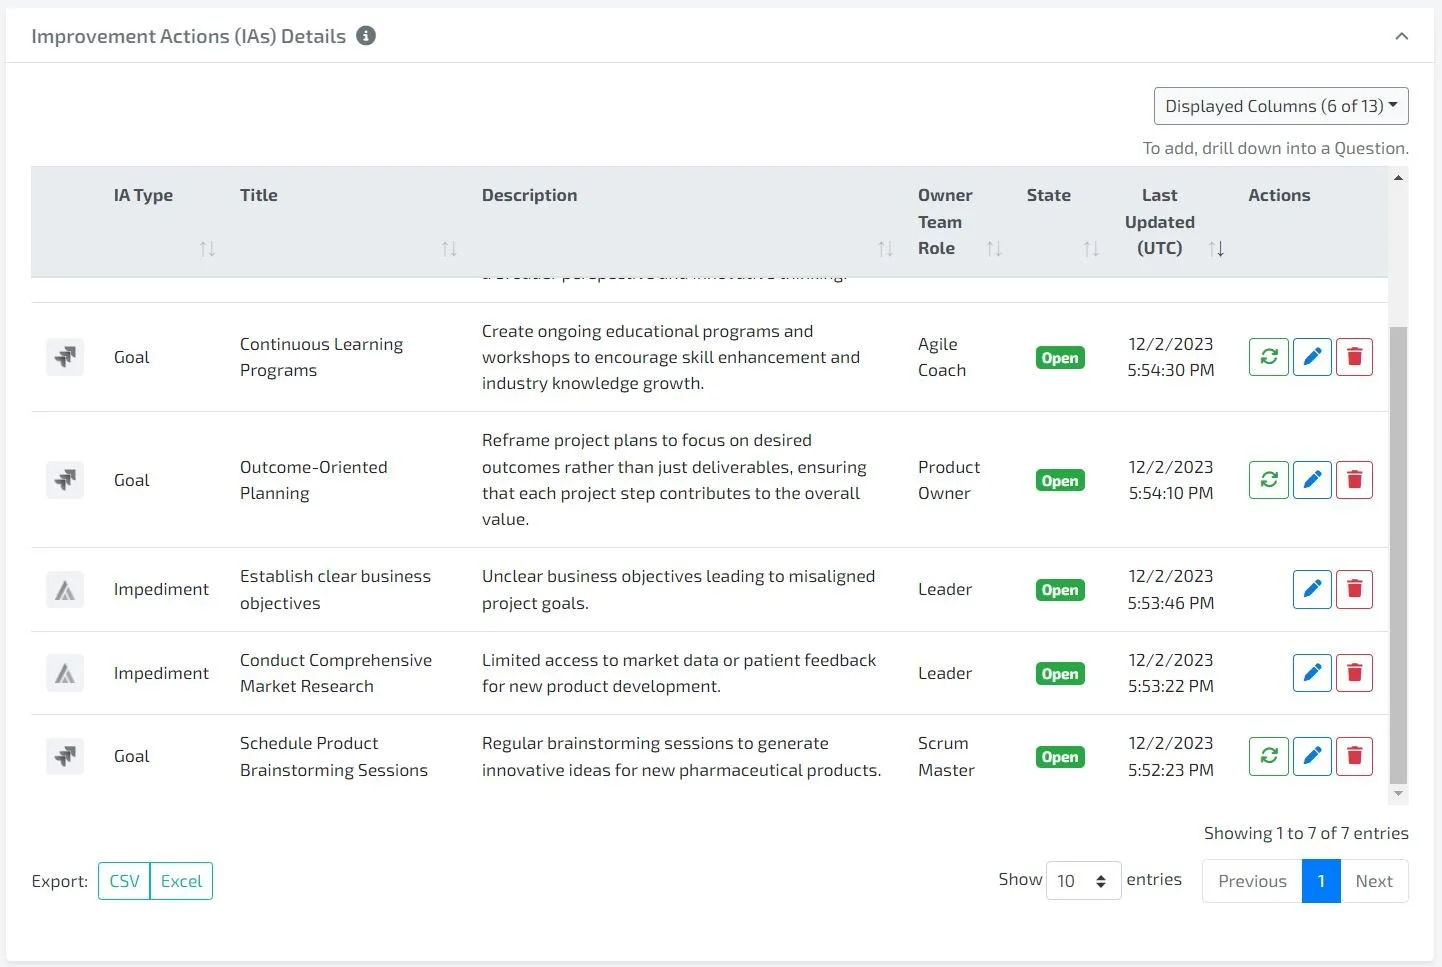
Task: Click goal icon in Schedule Product Brainstorming row
Action: pyautogui.click(x=65, y=756)
